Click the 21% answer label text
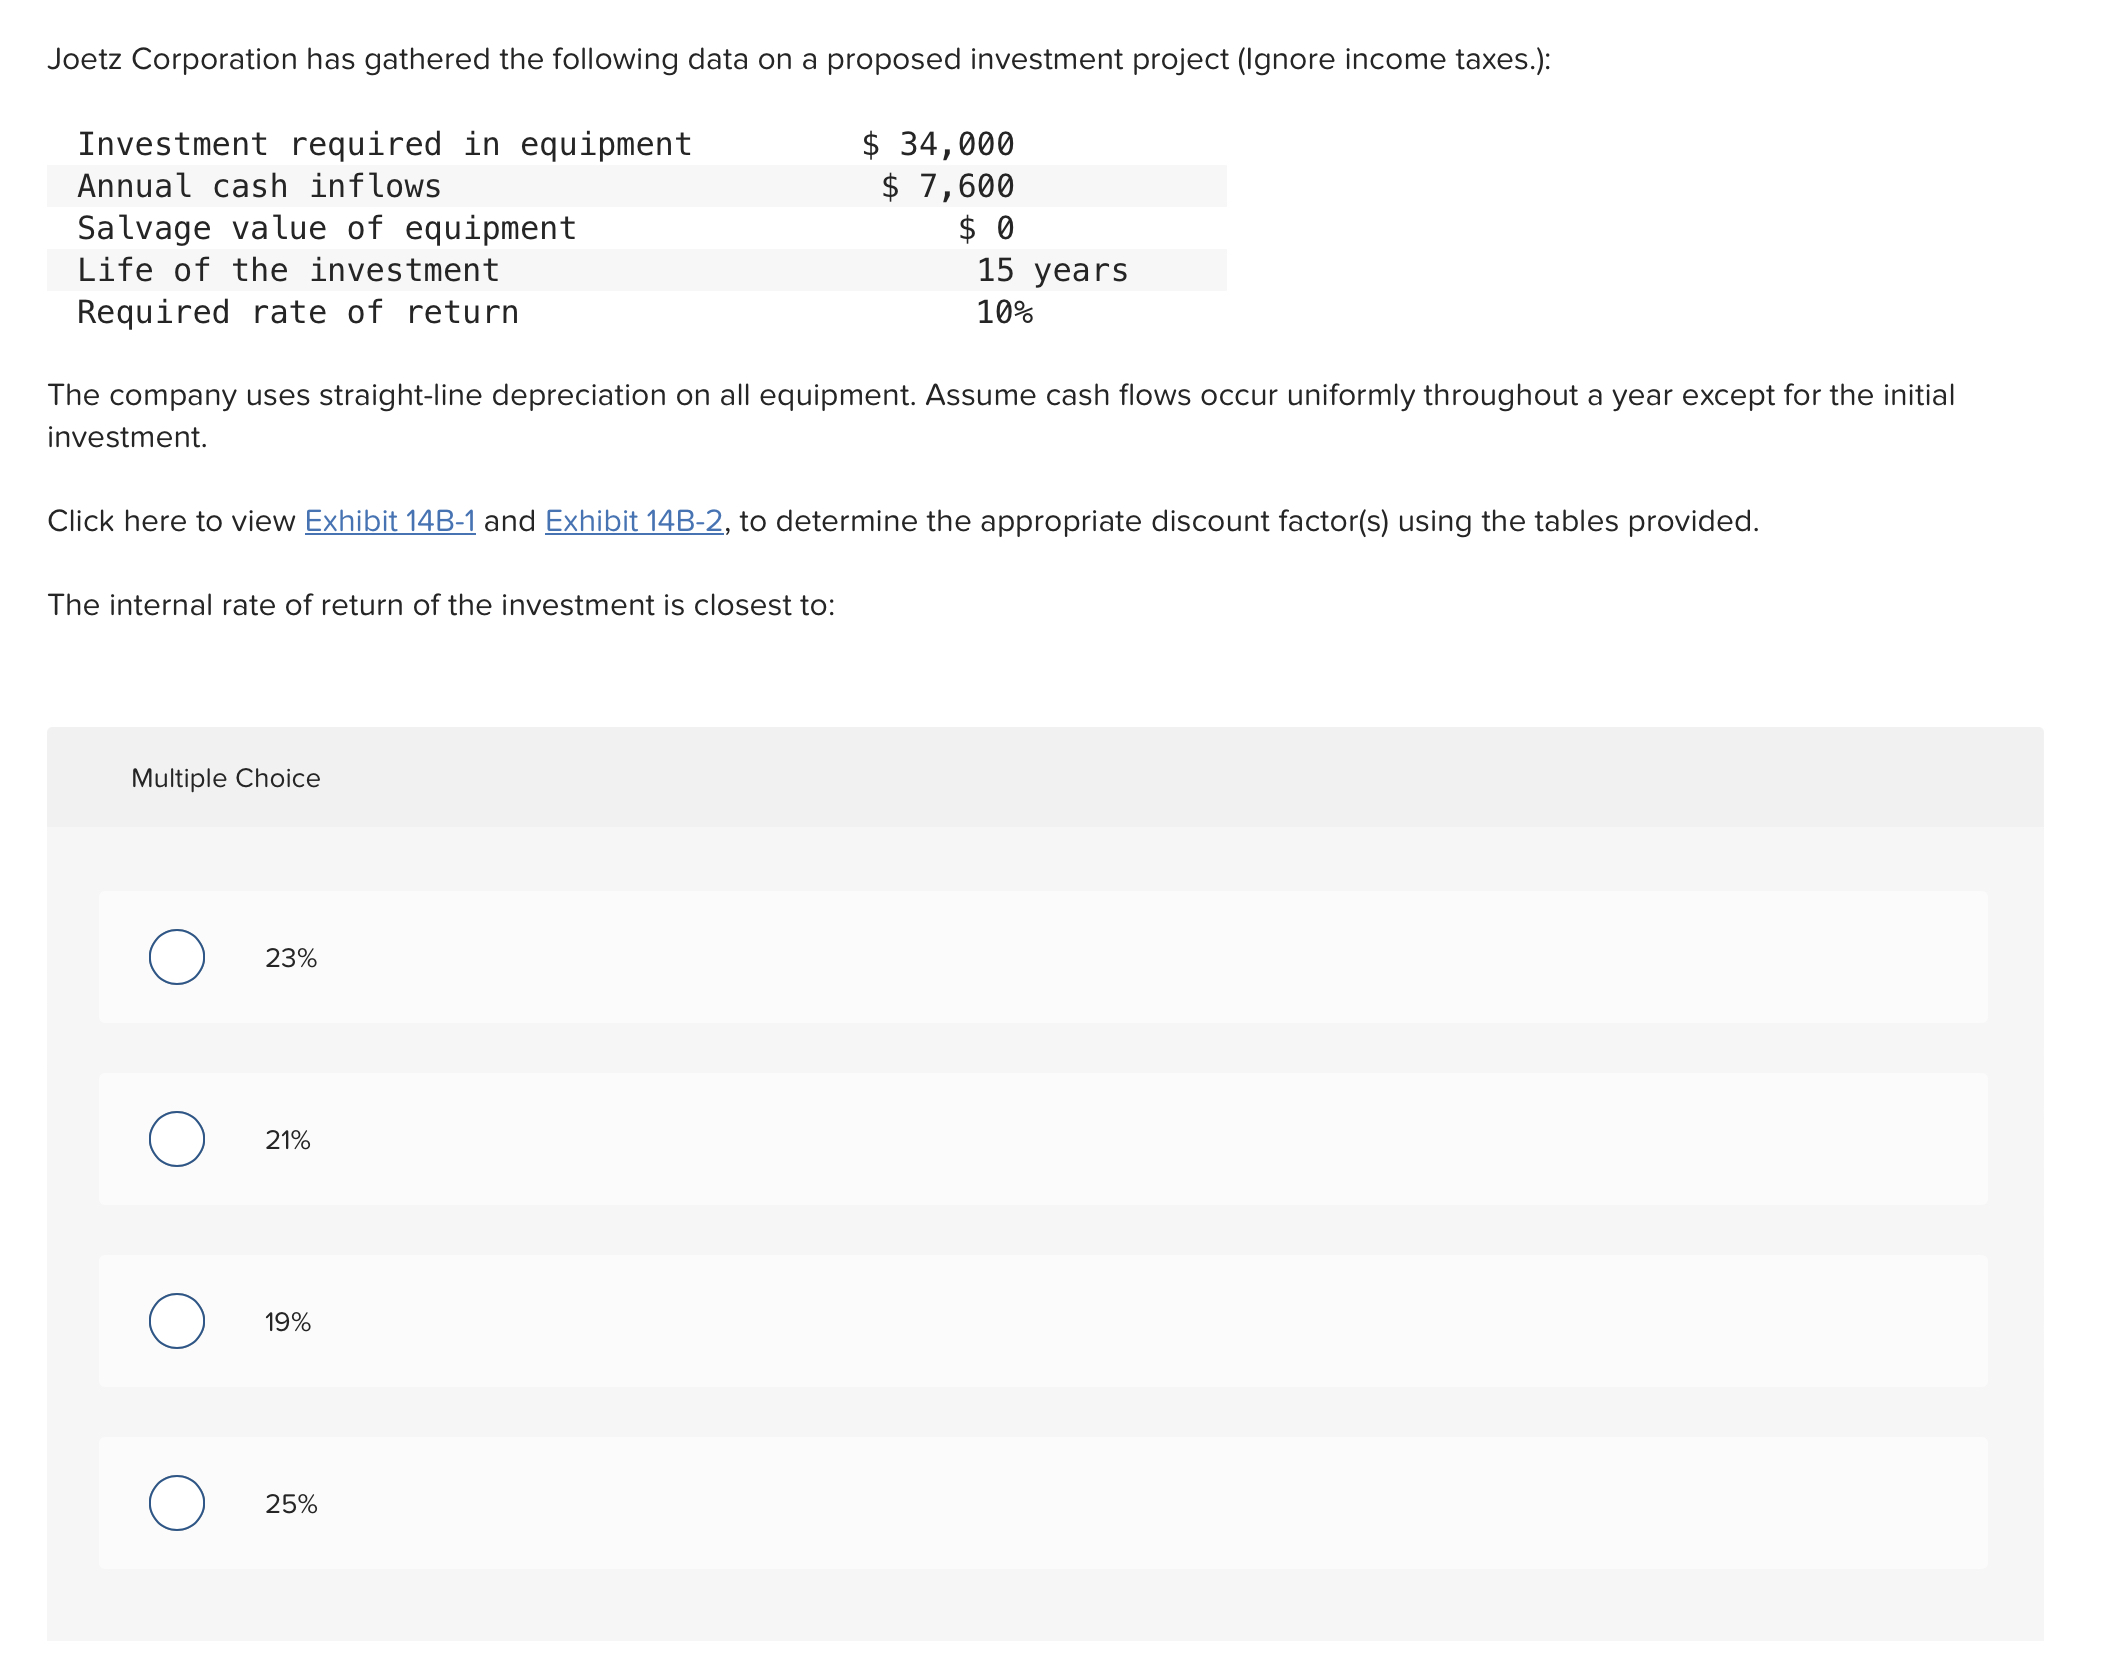This screenshot has height=1669, width=2109. 288,1140
